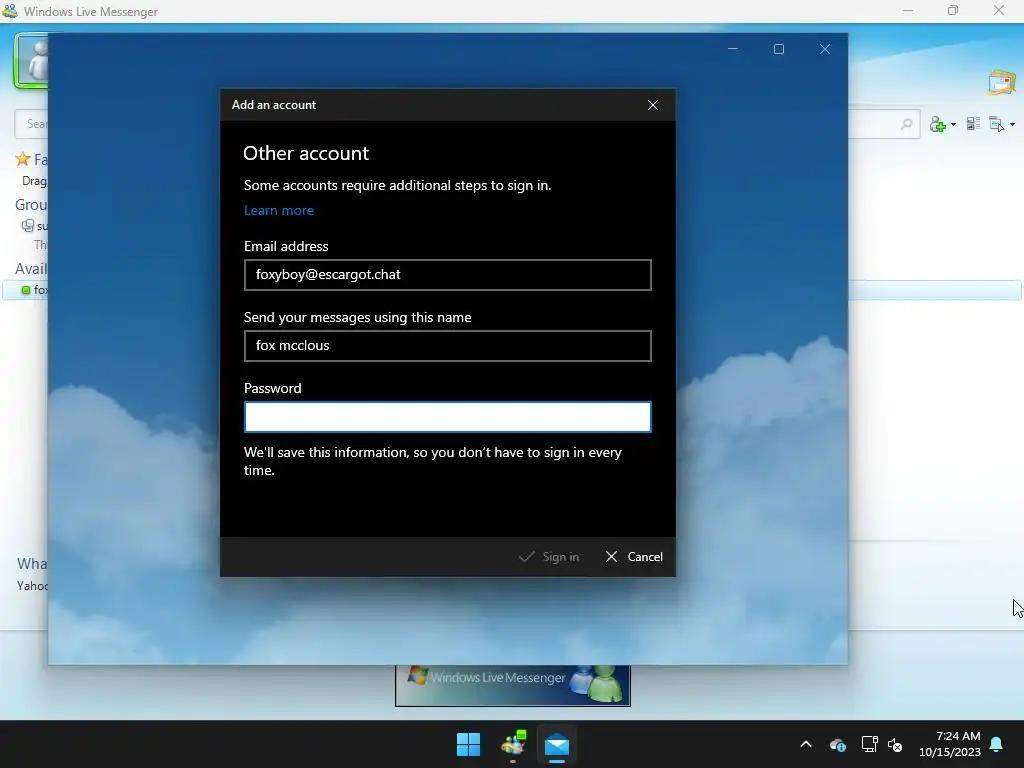Screen dimensions: 1024x768
Task: Click the Learn more link
Action: pyautogui.click(x=279, y=210)
